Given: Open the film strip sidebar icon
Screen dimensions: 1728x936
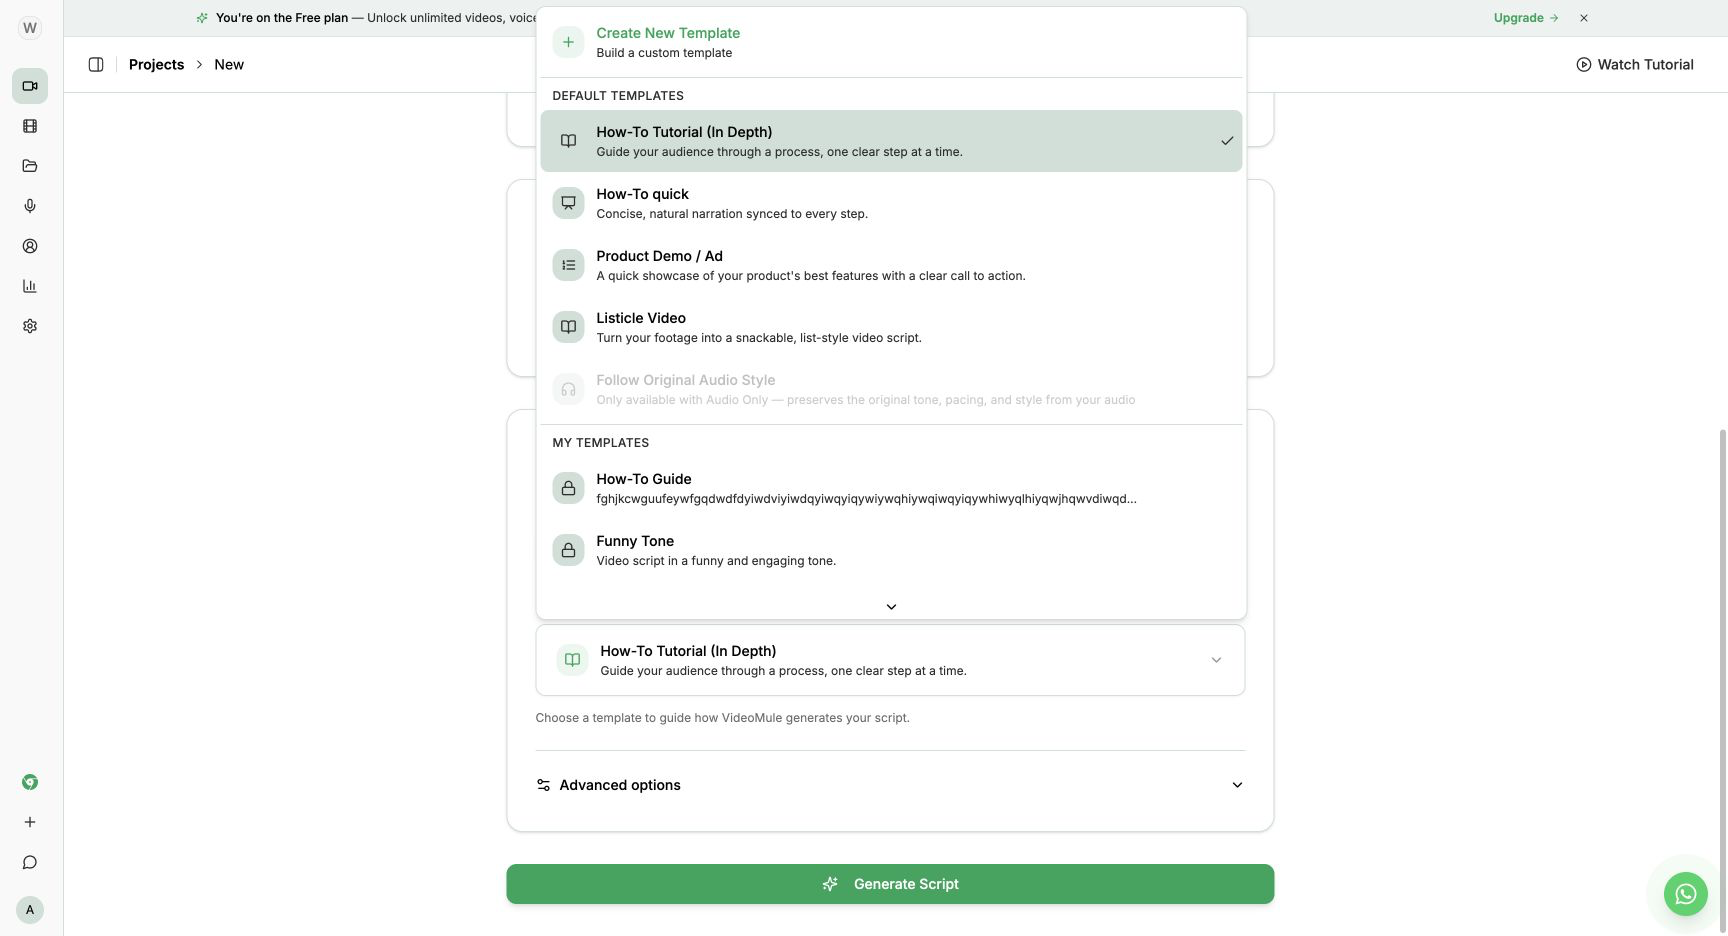Looking at the screenshot, I should coord(30,126).
